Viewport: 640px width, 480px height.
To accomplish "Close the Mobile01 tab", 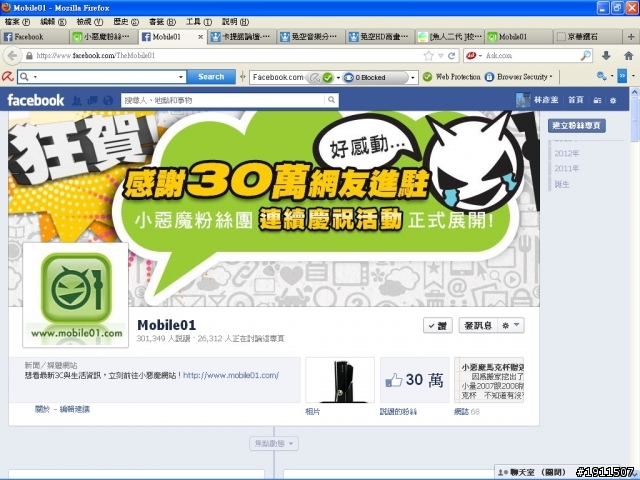I will point(200,37).
